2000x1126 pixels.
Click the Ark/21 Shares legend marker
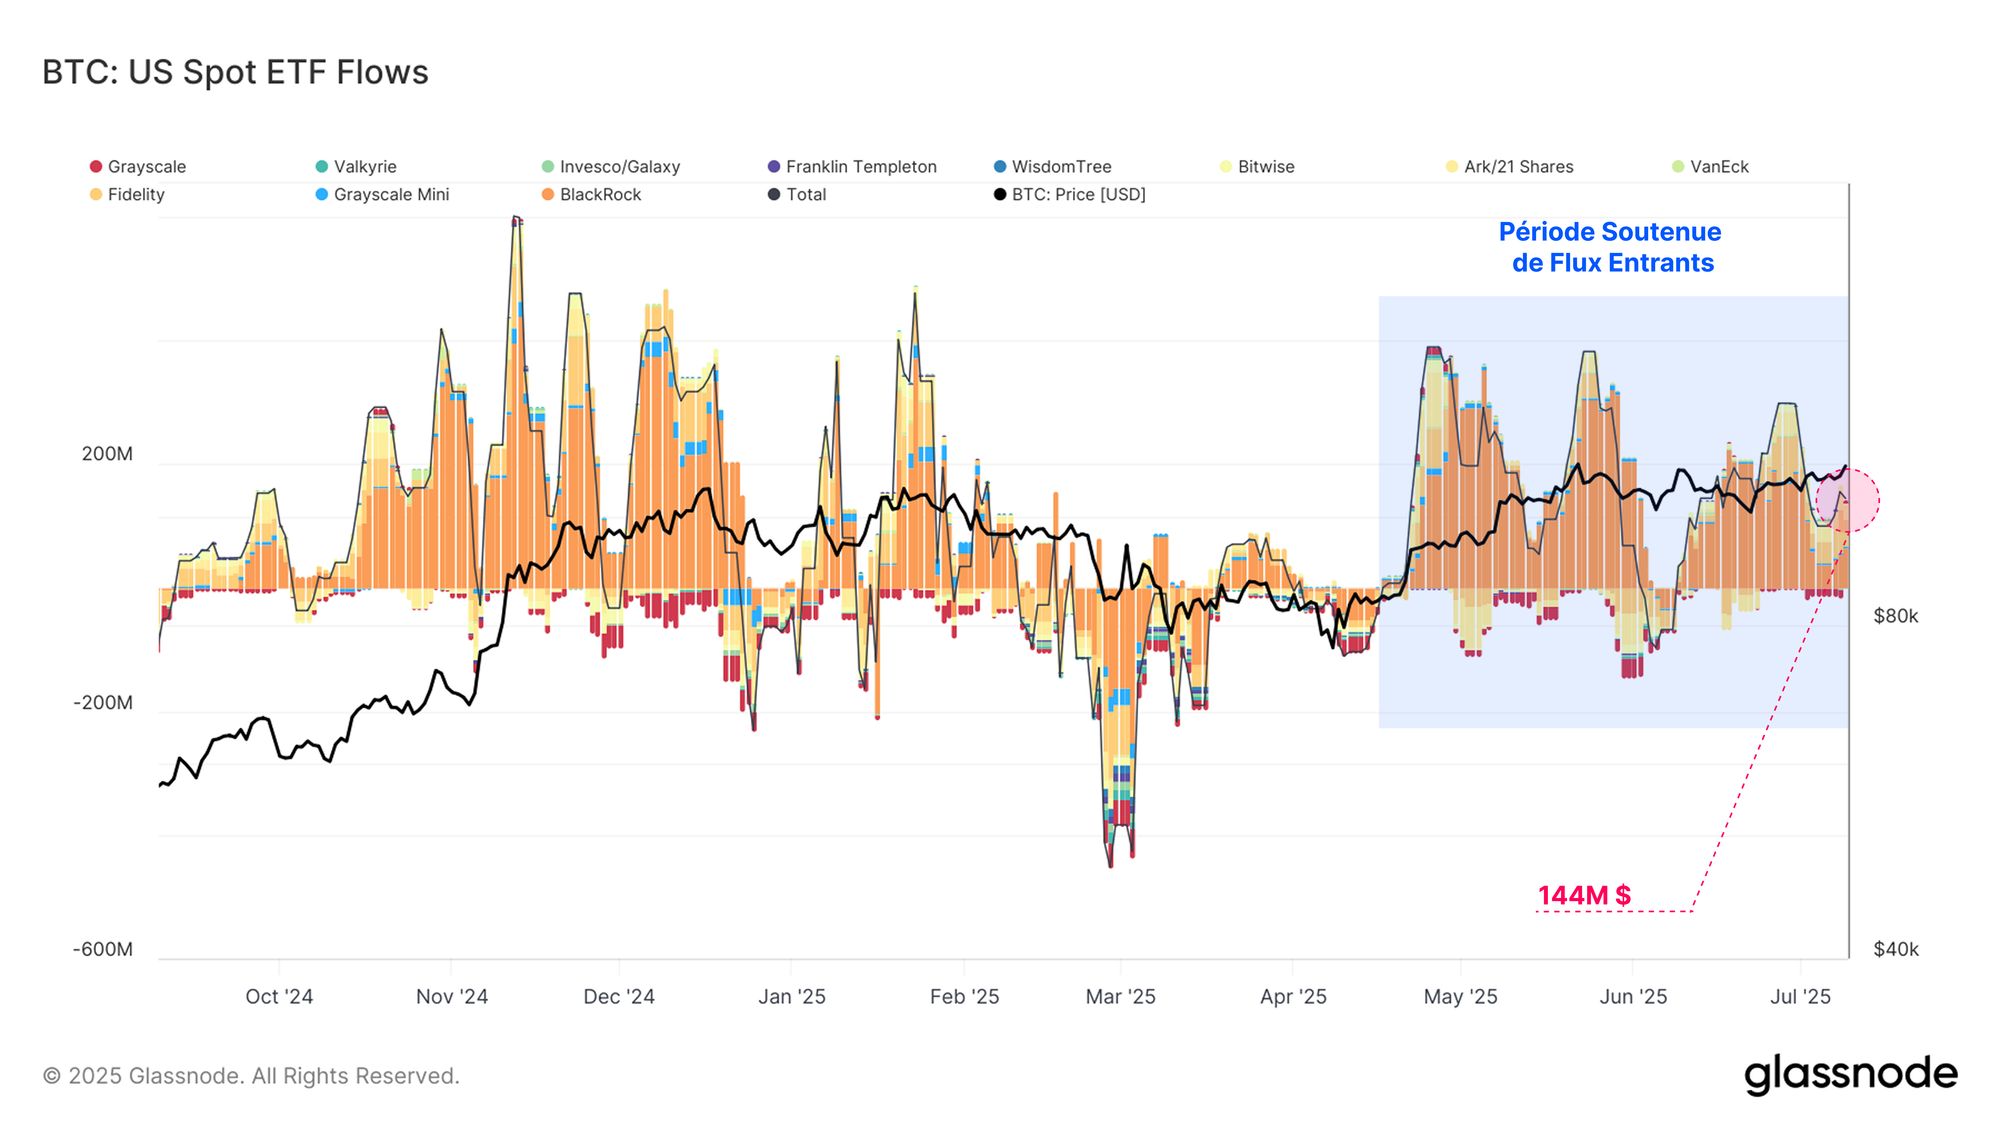[1452, 167]
